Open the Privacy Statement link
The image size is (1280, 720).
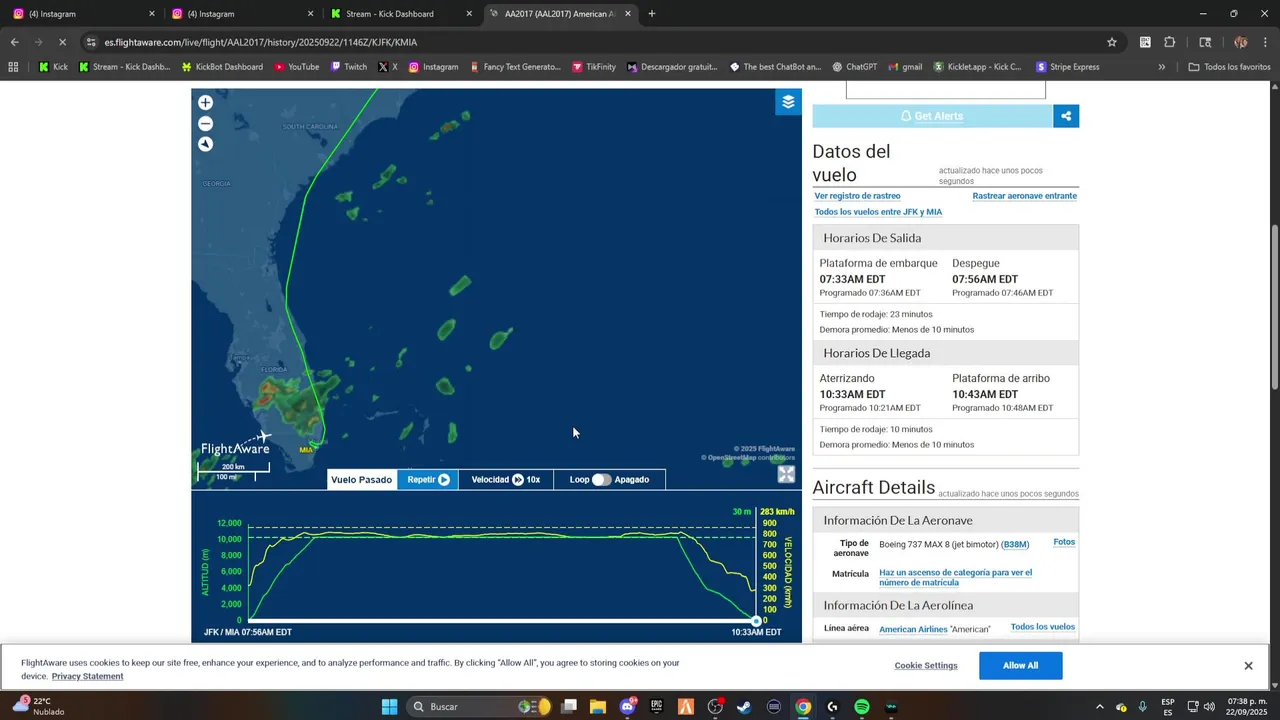[87, 677]
